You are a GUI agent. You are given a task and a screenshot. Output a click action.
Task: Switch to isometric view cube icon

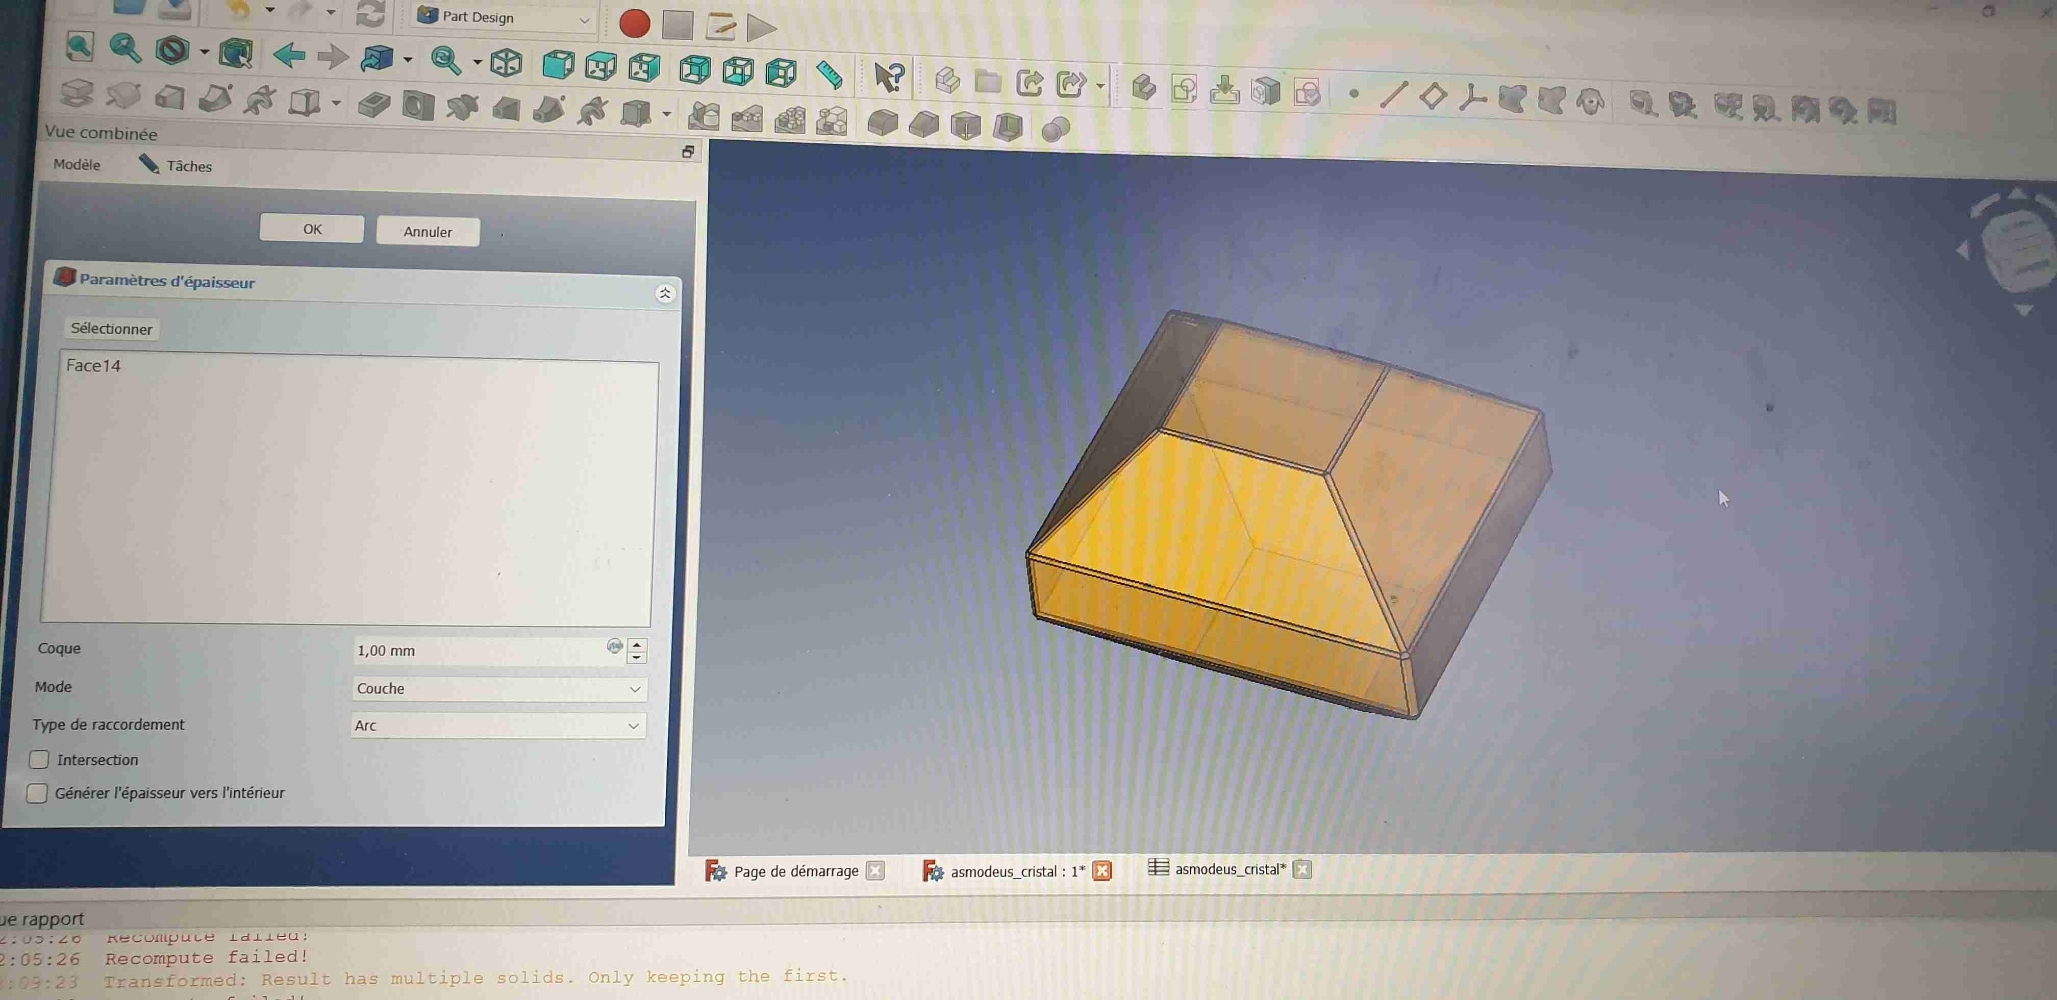[506, 63]
